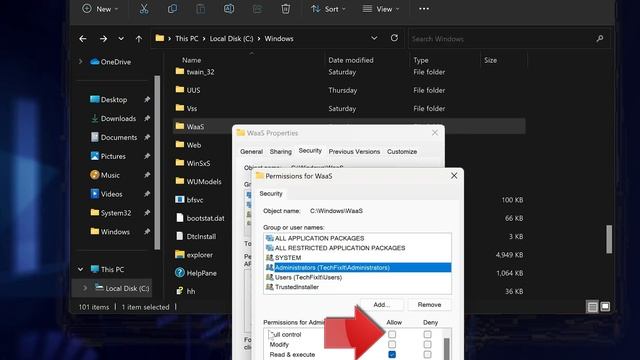Sort by the Name column header

[x=191, y=60]
